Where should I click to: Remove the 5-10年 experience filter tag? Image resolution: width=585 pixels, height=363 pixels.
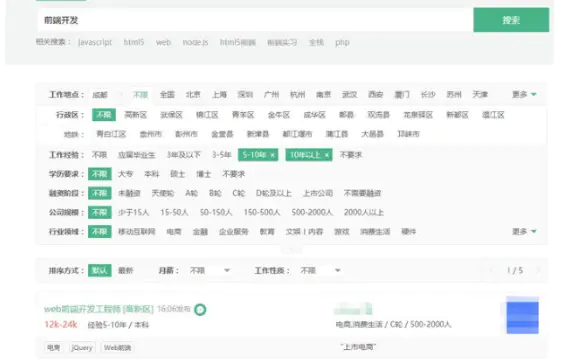coord(273,155)
